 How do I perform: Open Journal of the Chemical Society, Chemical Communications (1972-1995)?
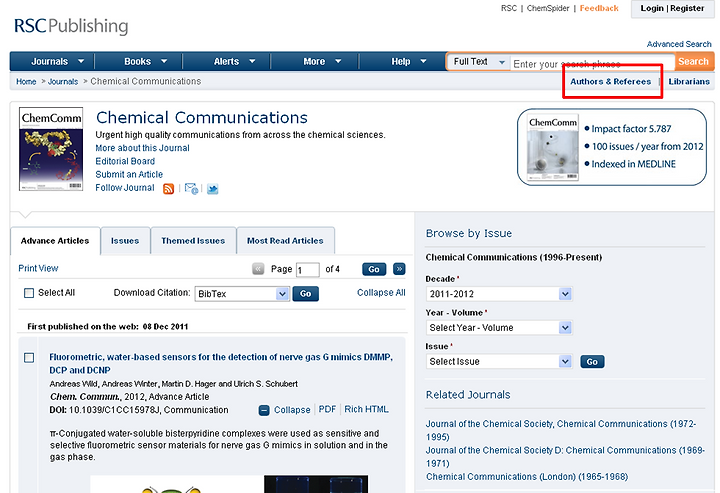[x=561, y=430]
